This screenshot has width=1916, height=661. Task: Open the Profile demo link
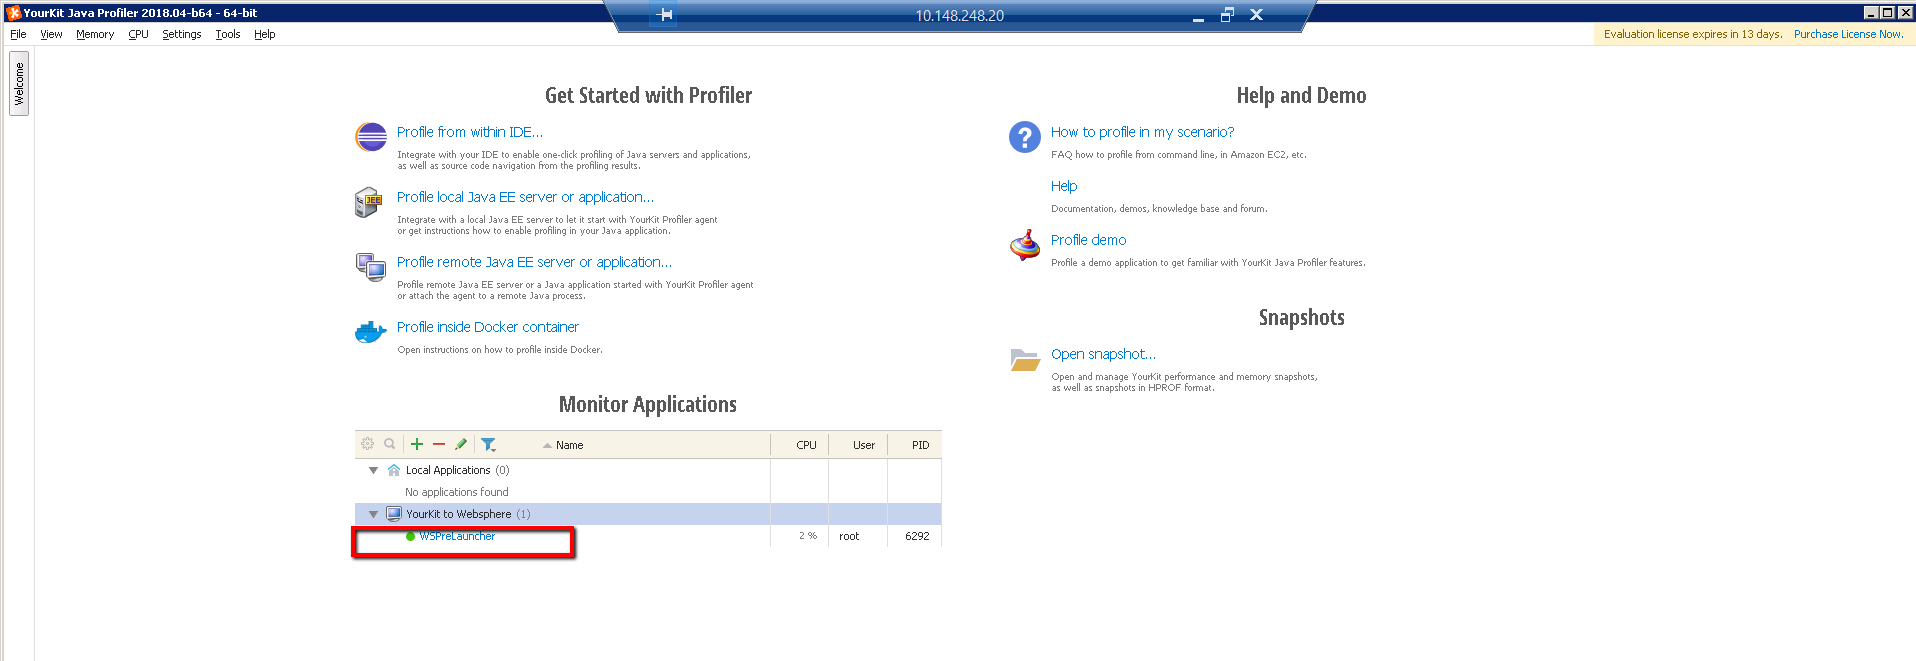click(x=1088, y=240)
